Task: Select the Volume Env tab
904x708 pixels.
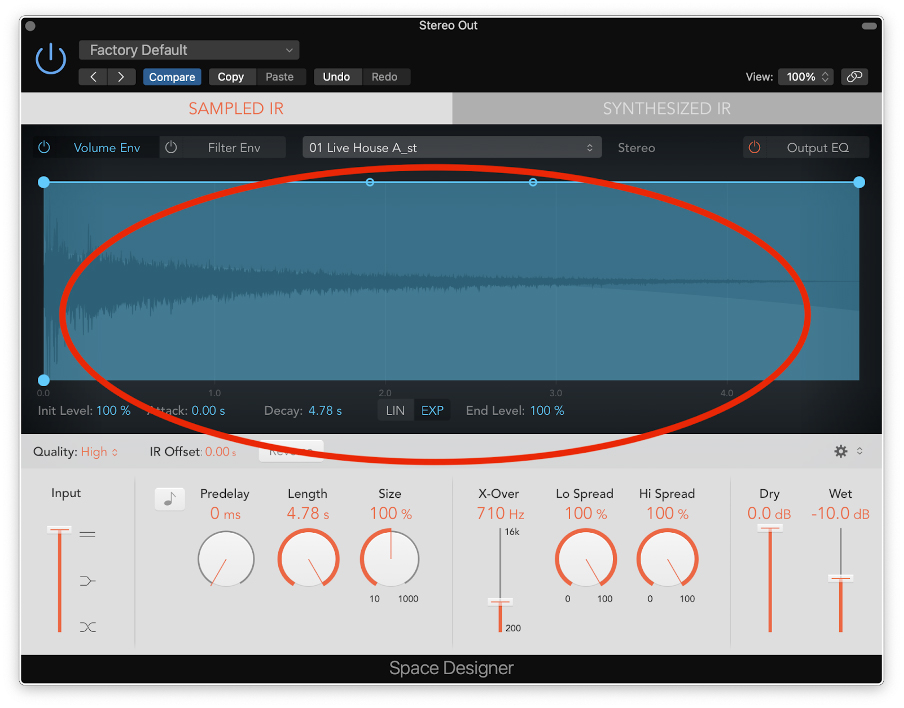Action: pos(107,148)
